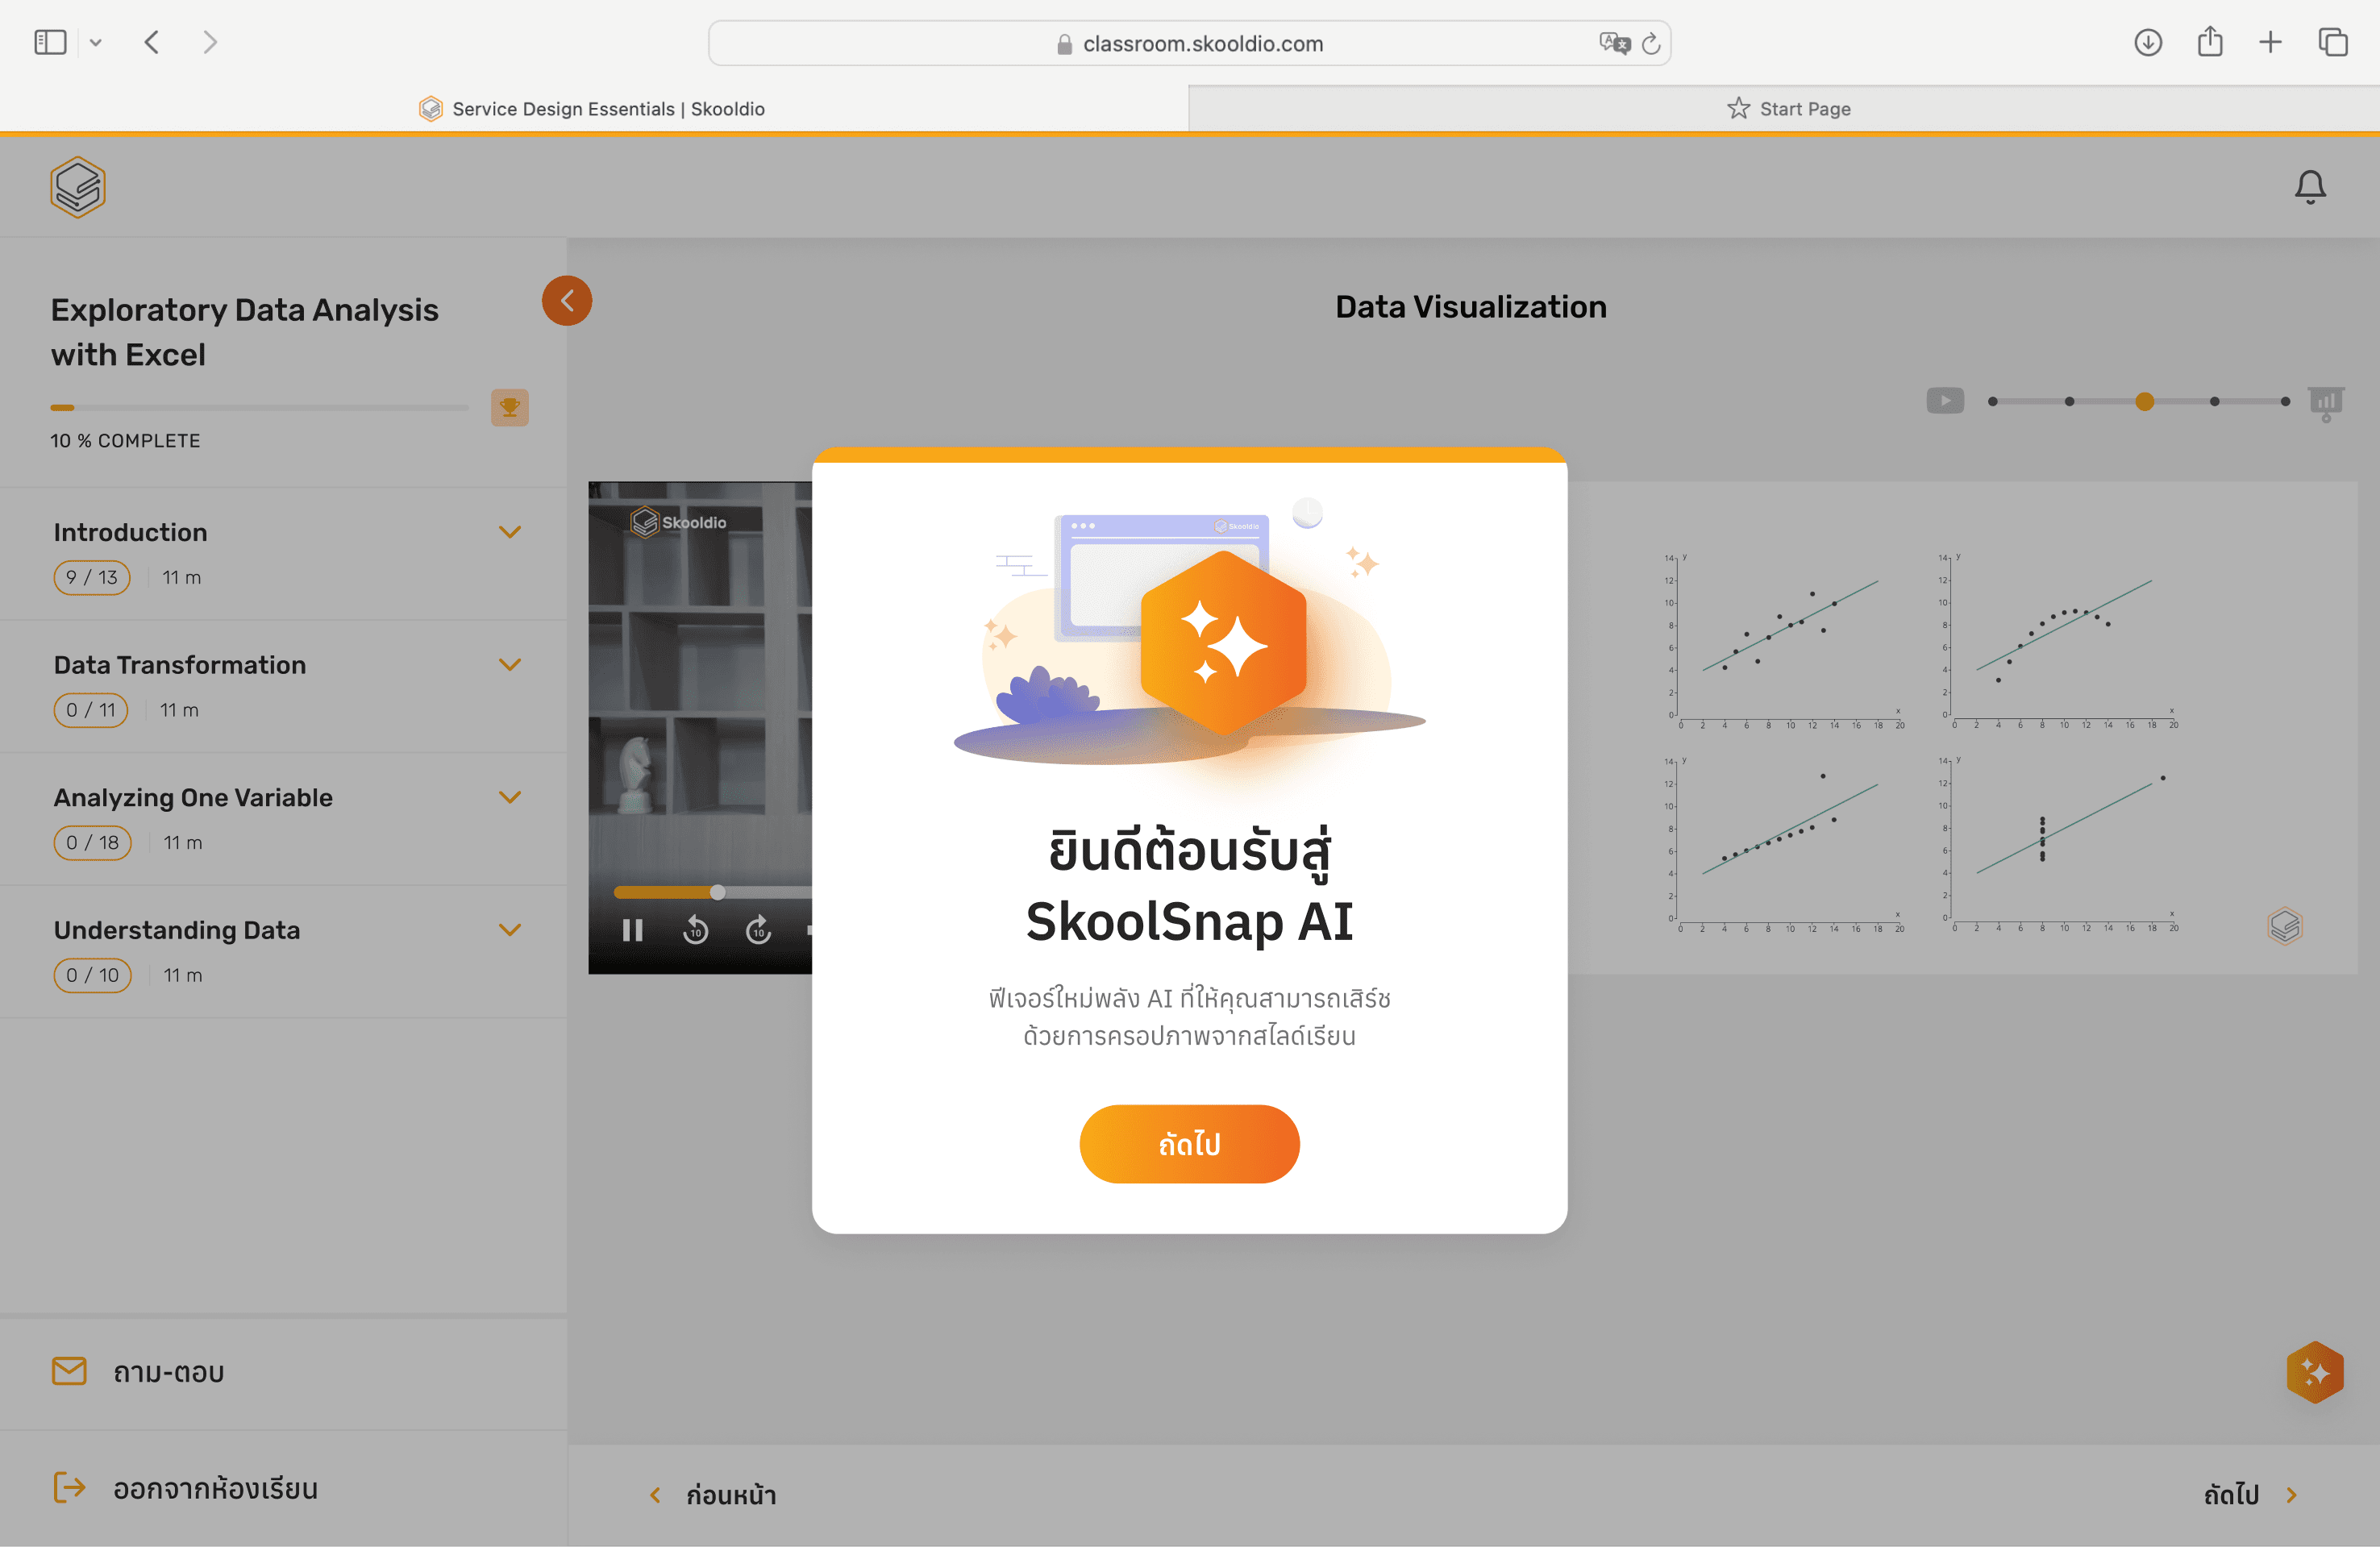
Task: Expand the Understanding Data section
Action: [x=510, y=930]
